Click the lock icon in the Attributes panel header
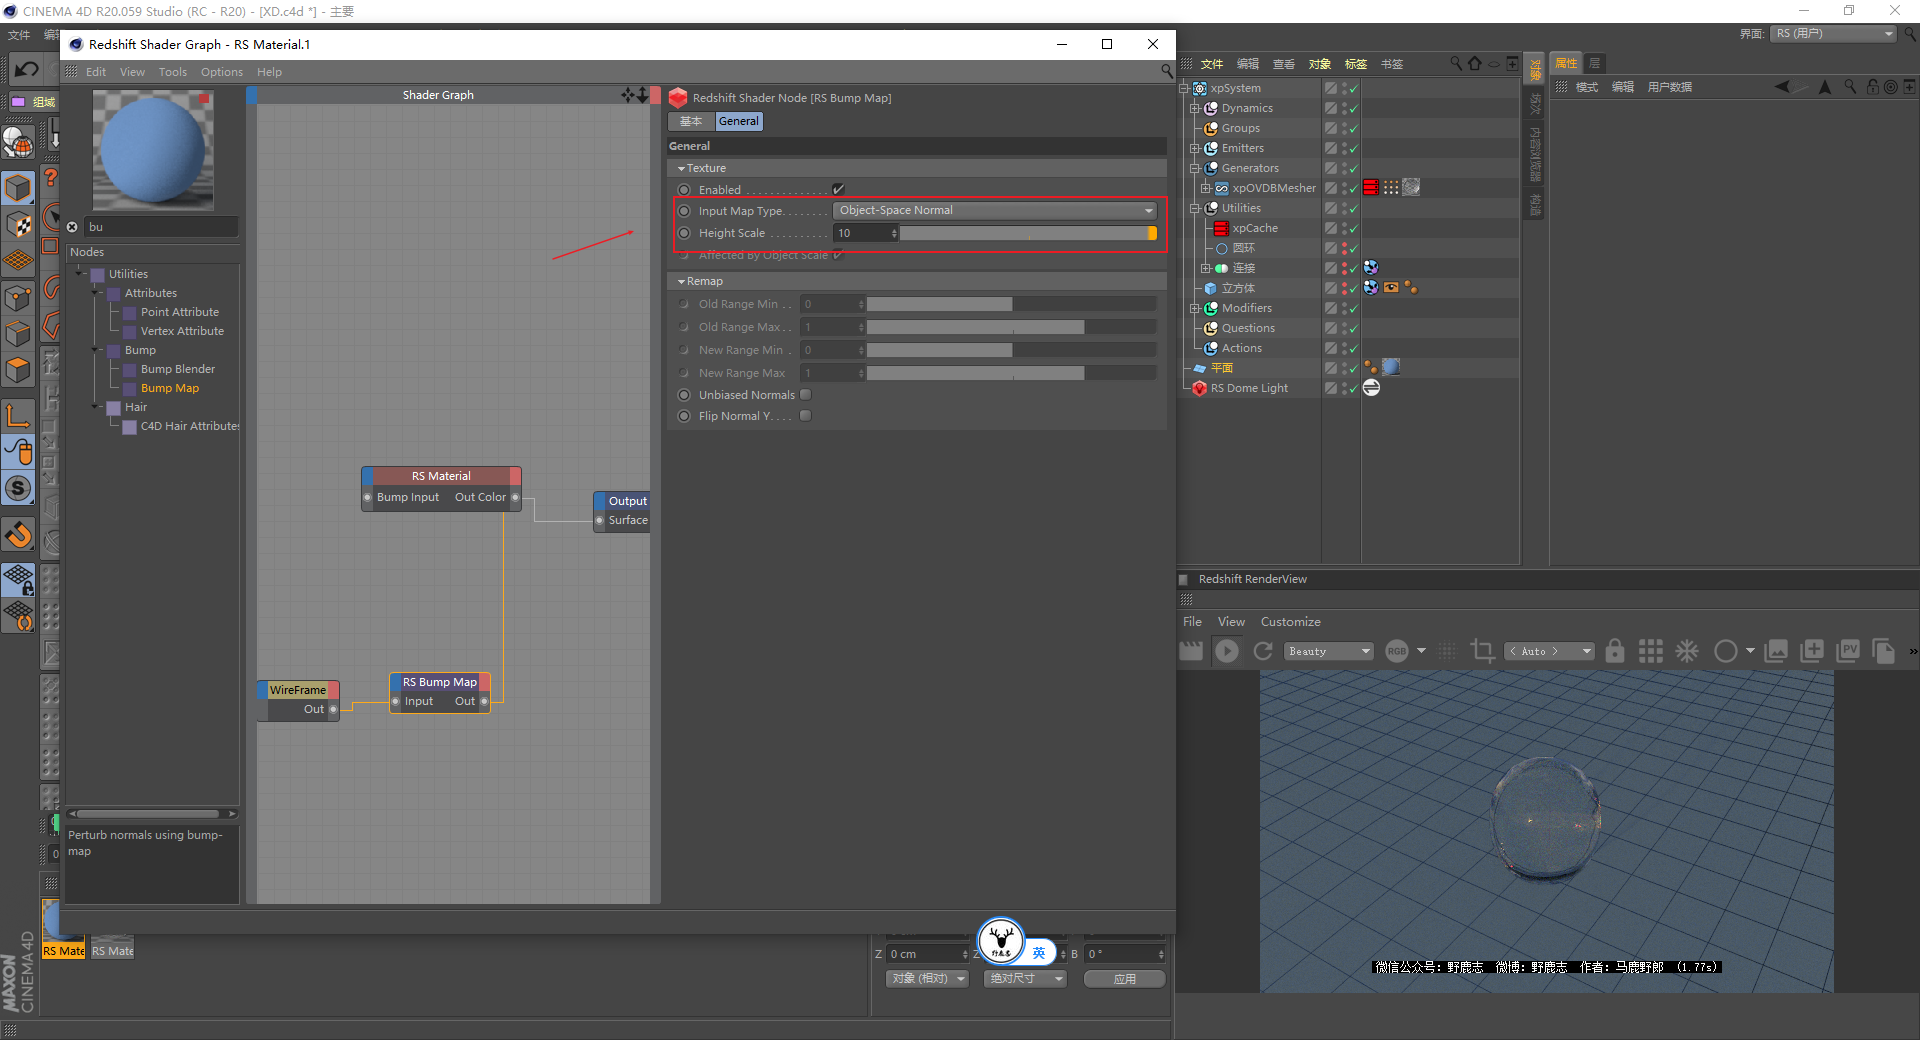Viewport: 1920px width, 1040px height. (x=1872, y=87)
